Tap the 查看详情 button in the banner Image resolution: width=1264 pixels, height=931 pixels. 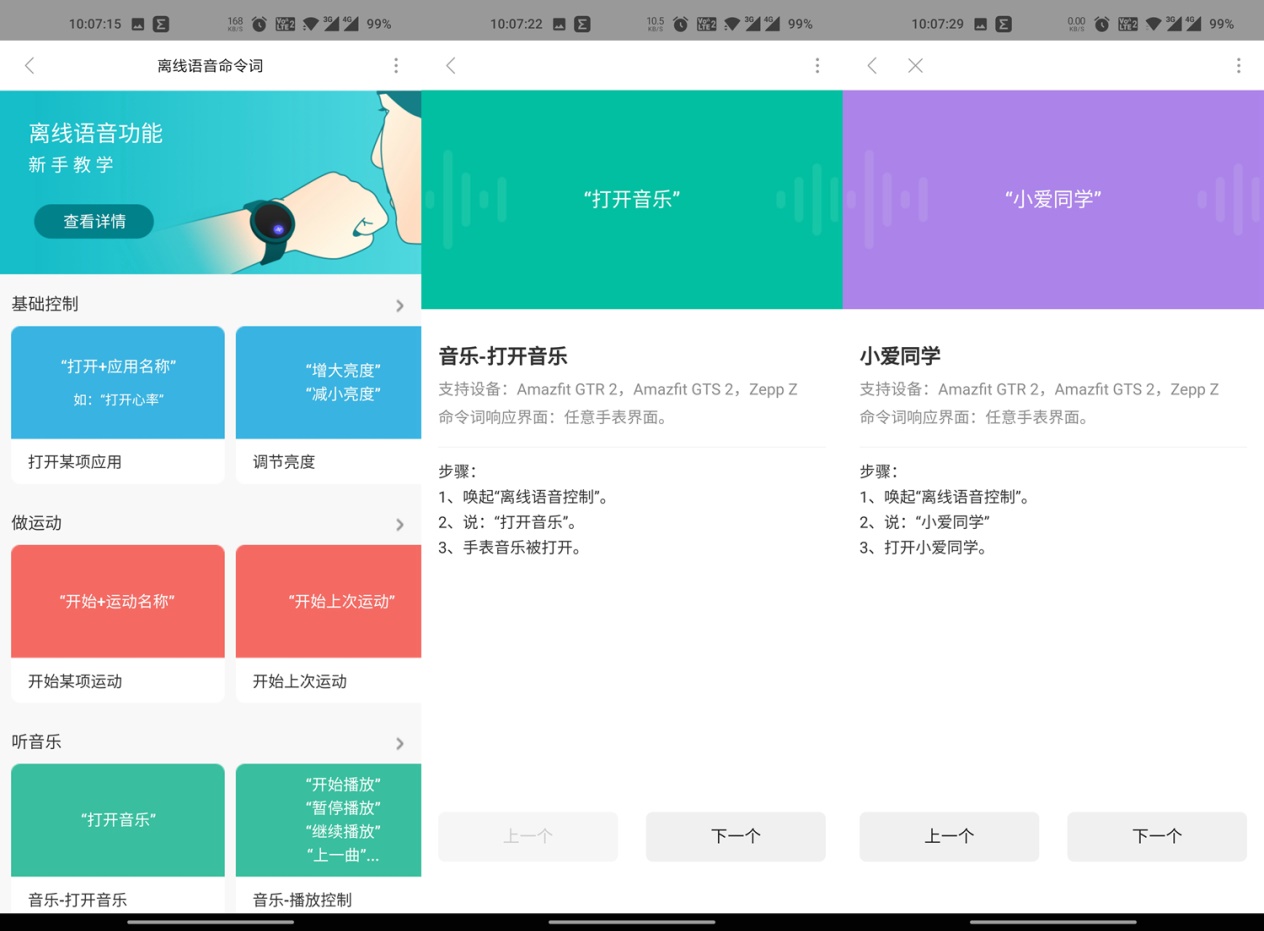click(x=93, y=221)
